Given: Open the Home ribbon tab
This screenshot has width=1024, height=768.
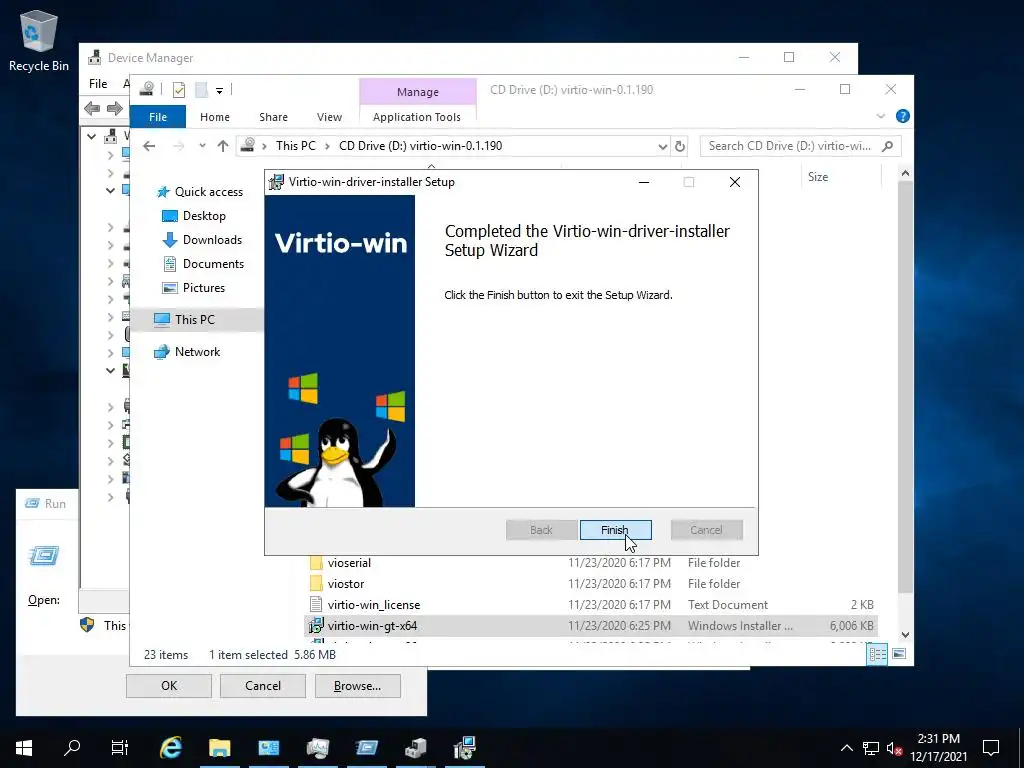Looking at the screenshot, I should [215, 117].
